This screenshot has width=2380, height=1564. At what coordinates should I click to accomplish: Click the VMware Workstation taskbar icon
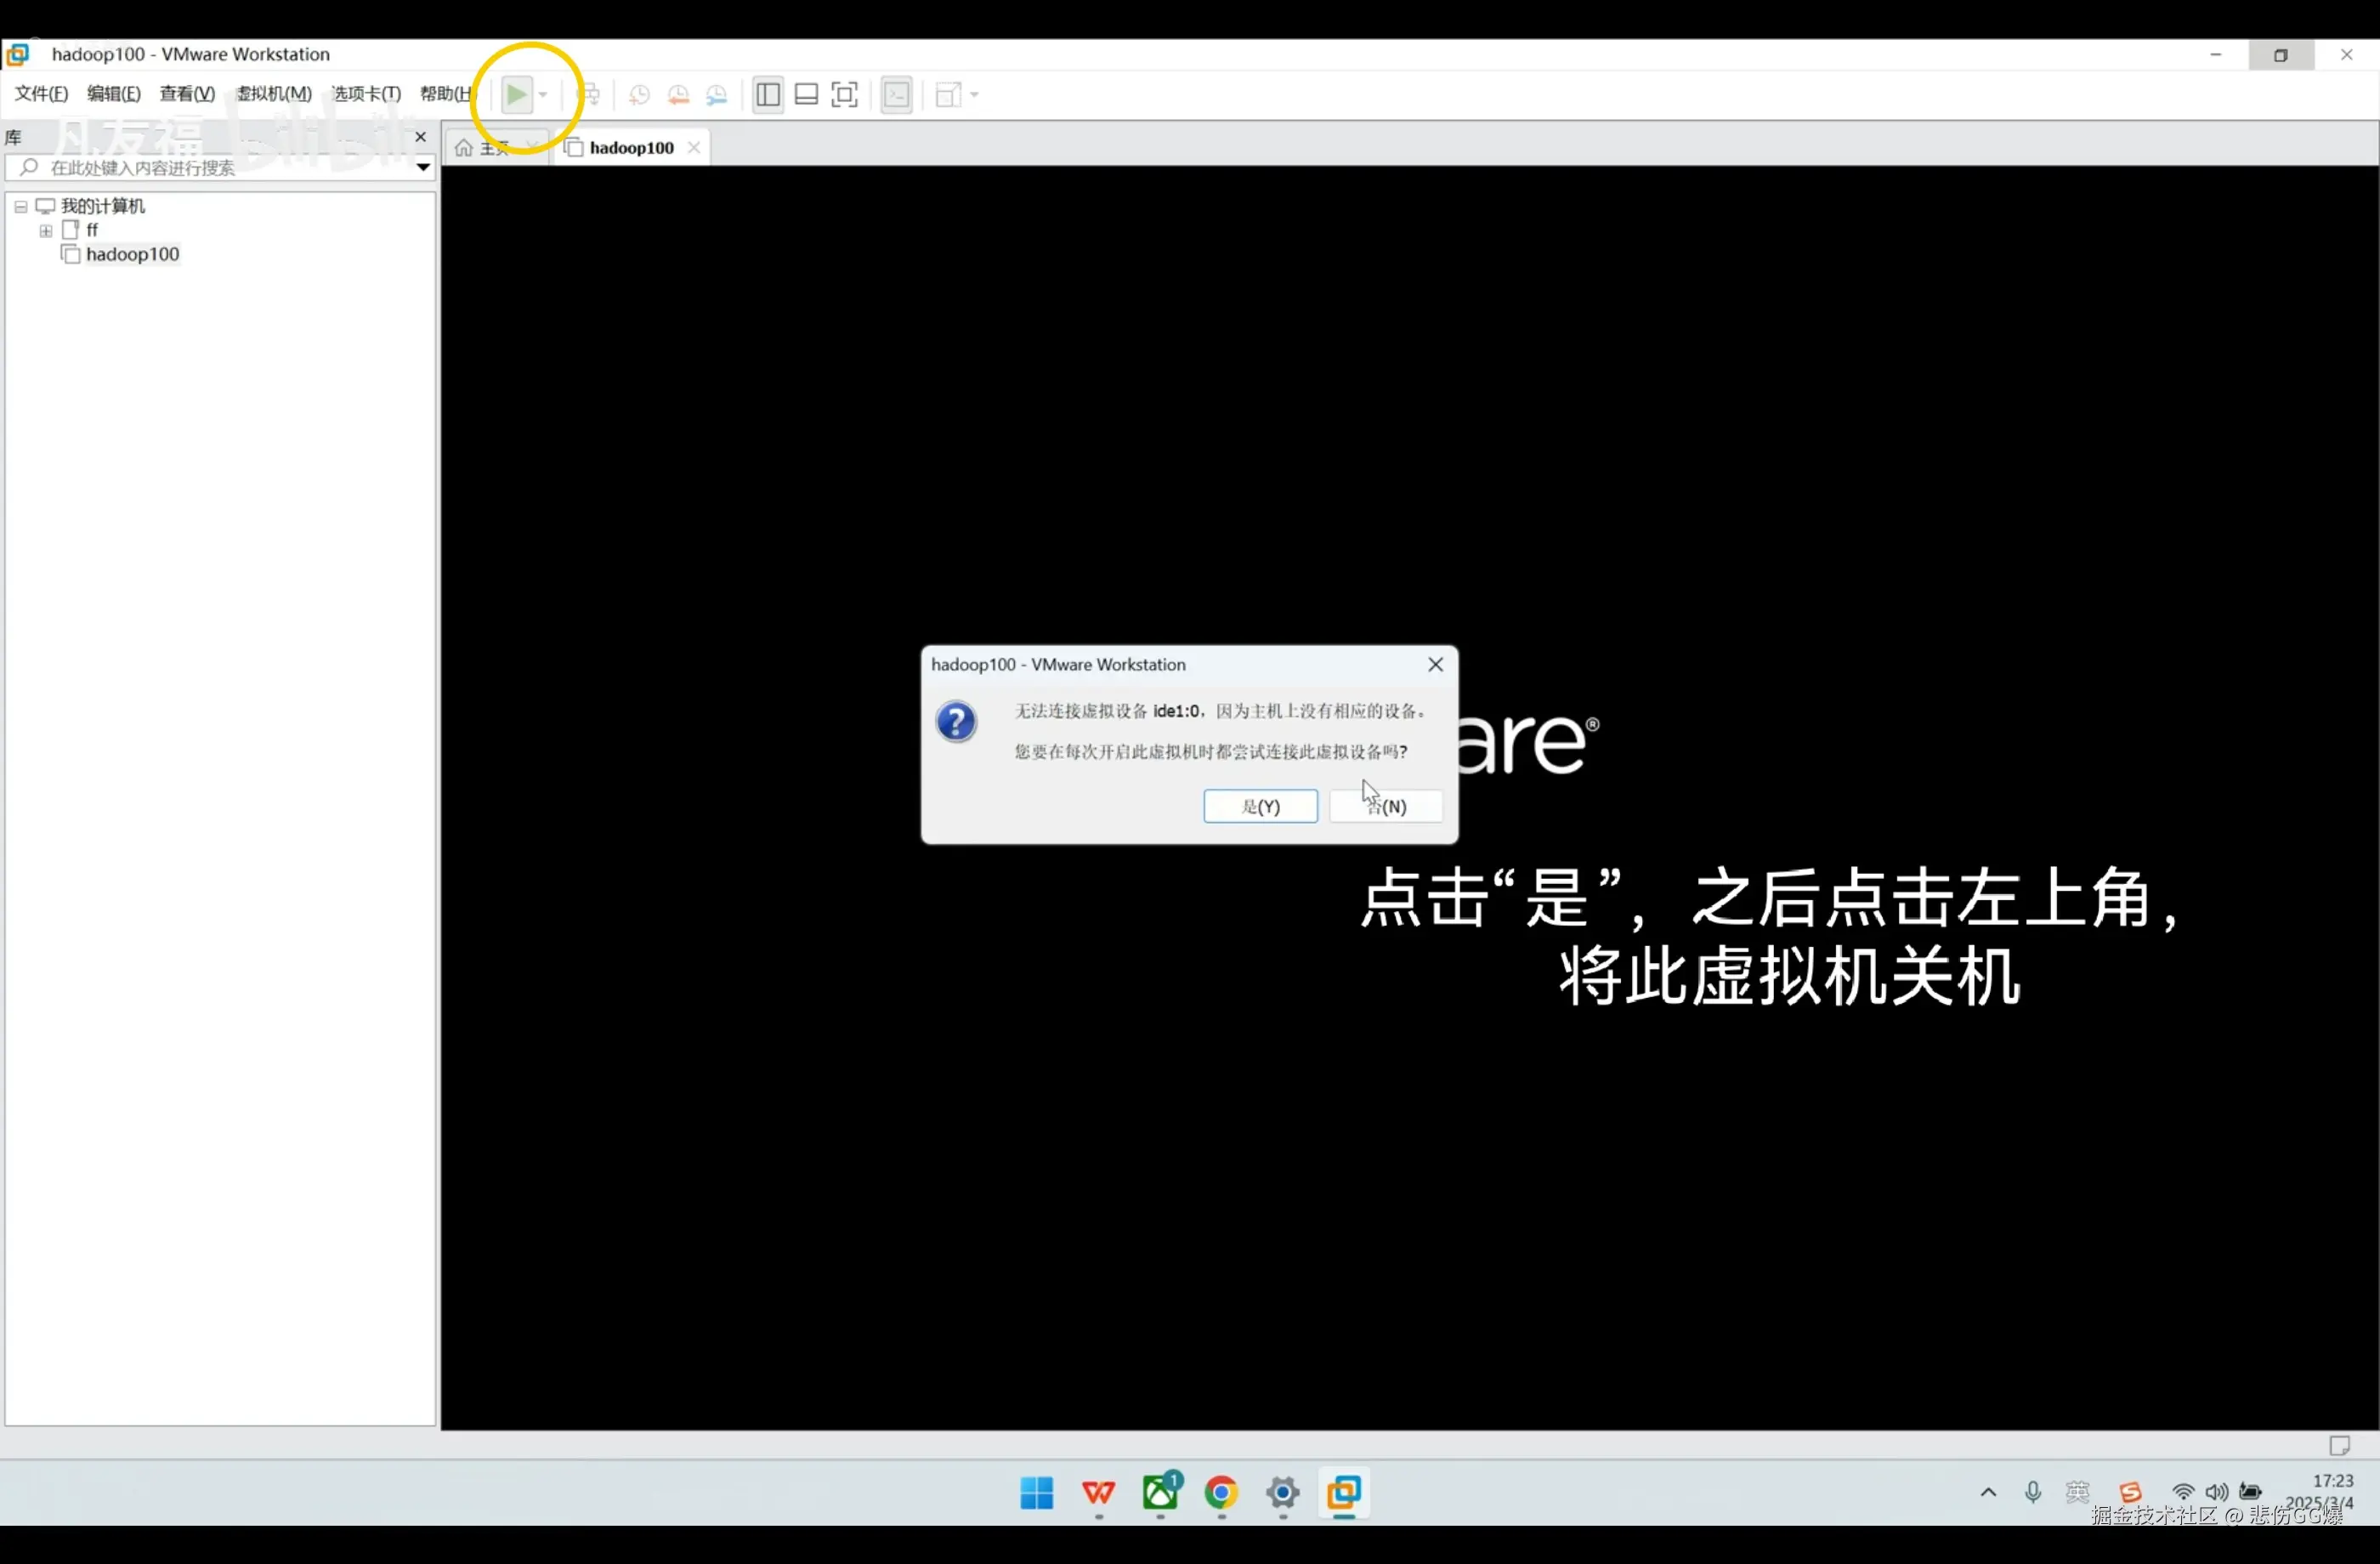1344,1493
